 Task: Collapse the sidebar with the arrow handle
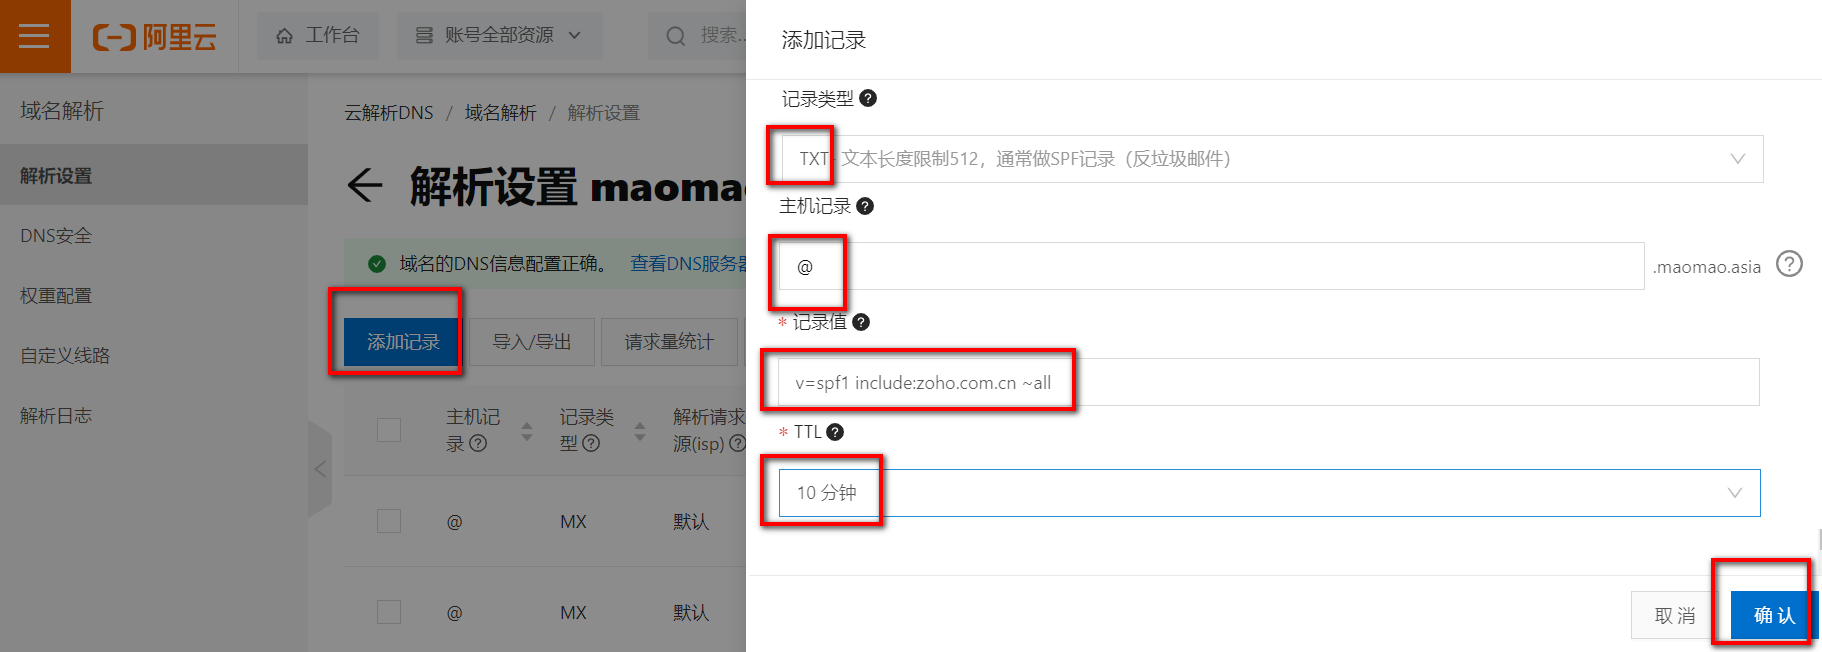tap(320, 468)
